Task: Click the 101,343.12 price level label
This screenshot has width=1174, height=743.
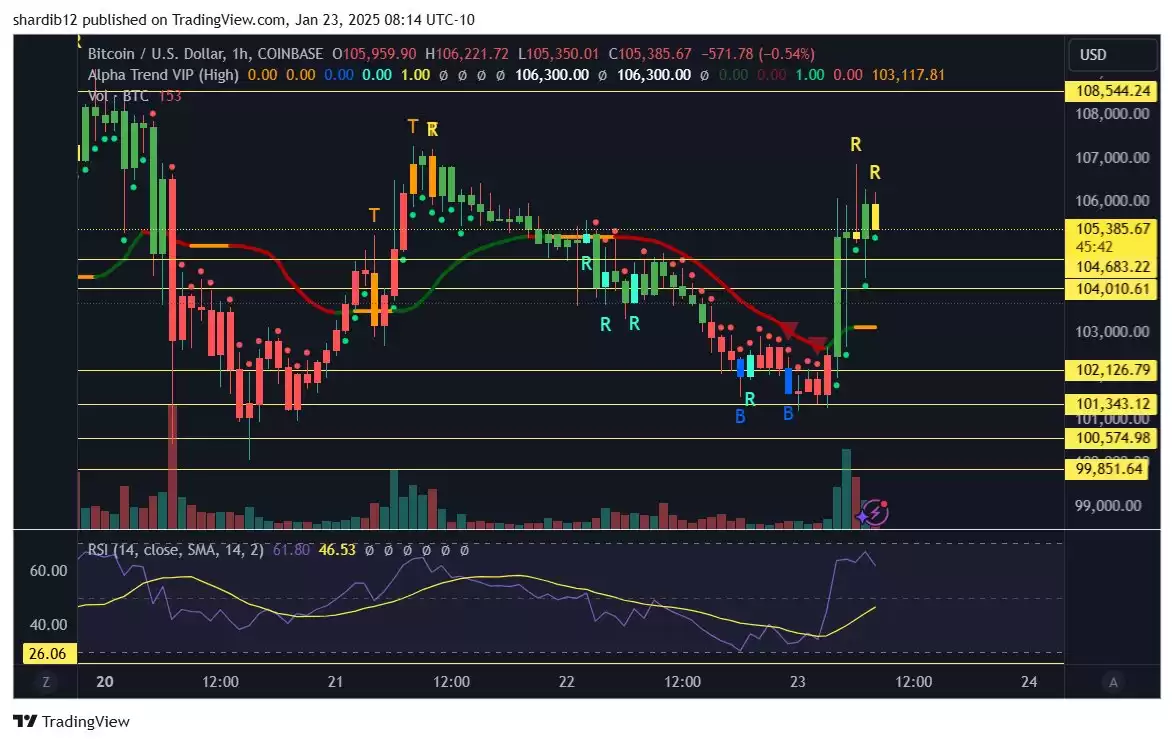Action: coord(1113,404)
